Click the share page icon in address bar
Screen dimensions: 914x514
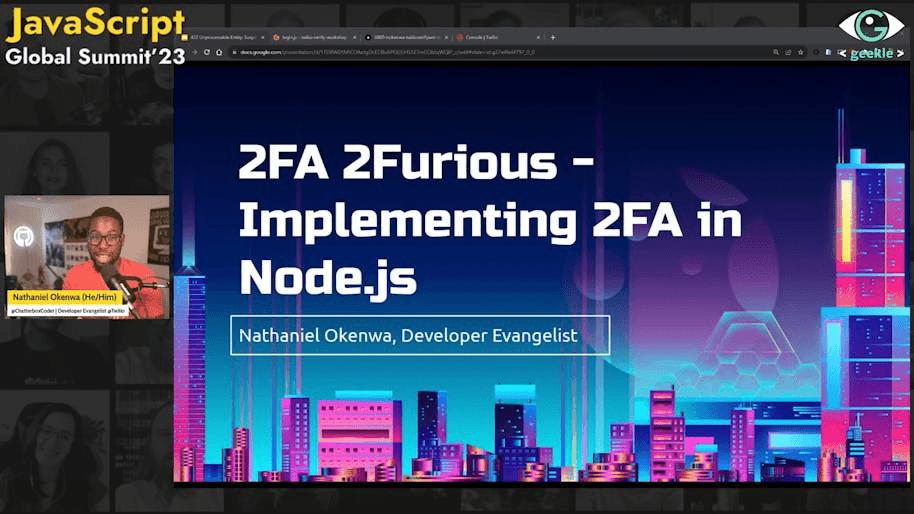[x=788, y=52]
